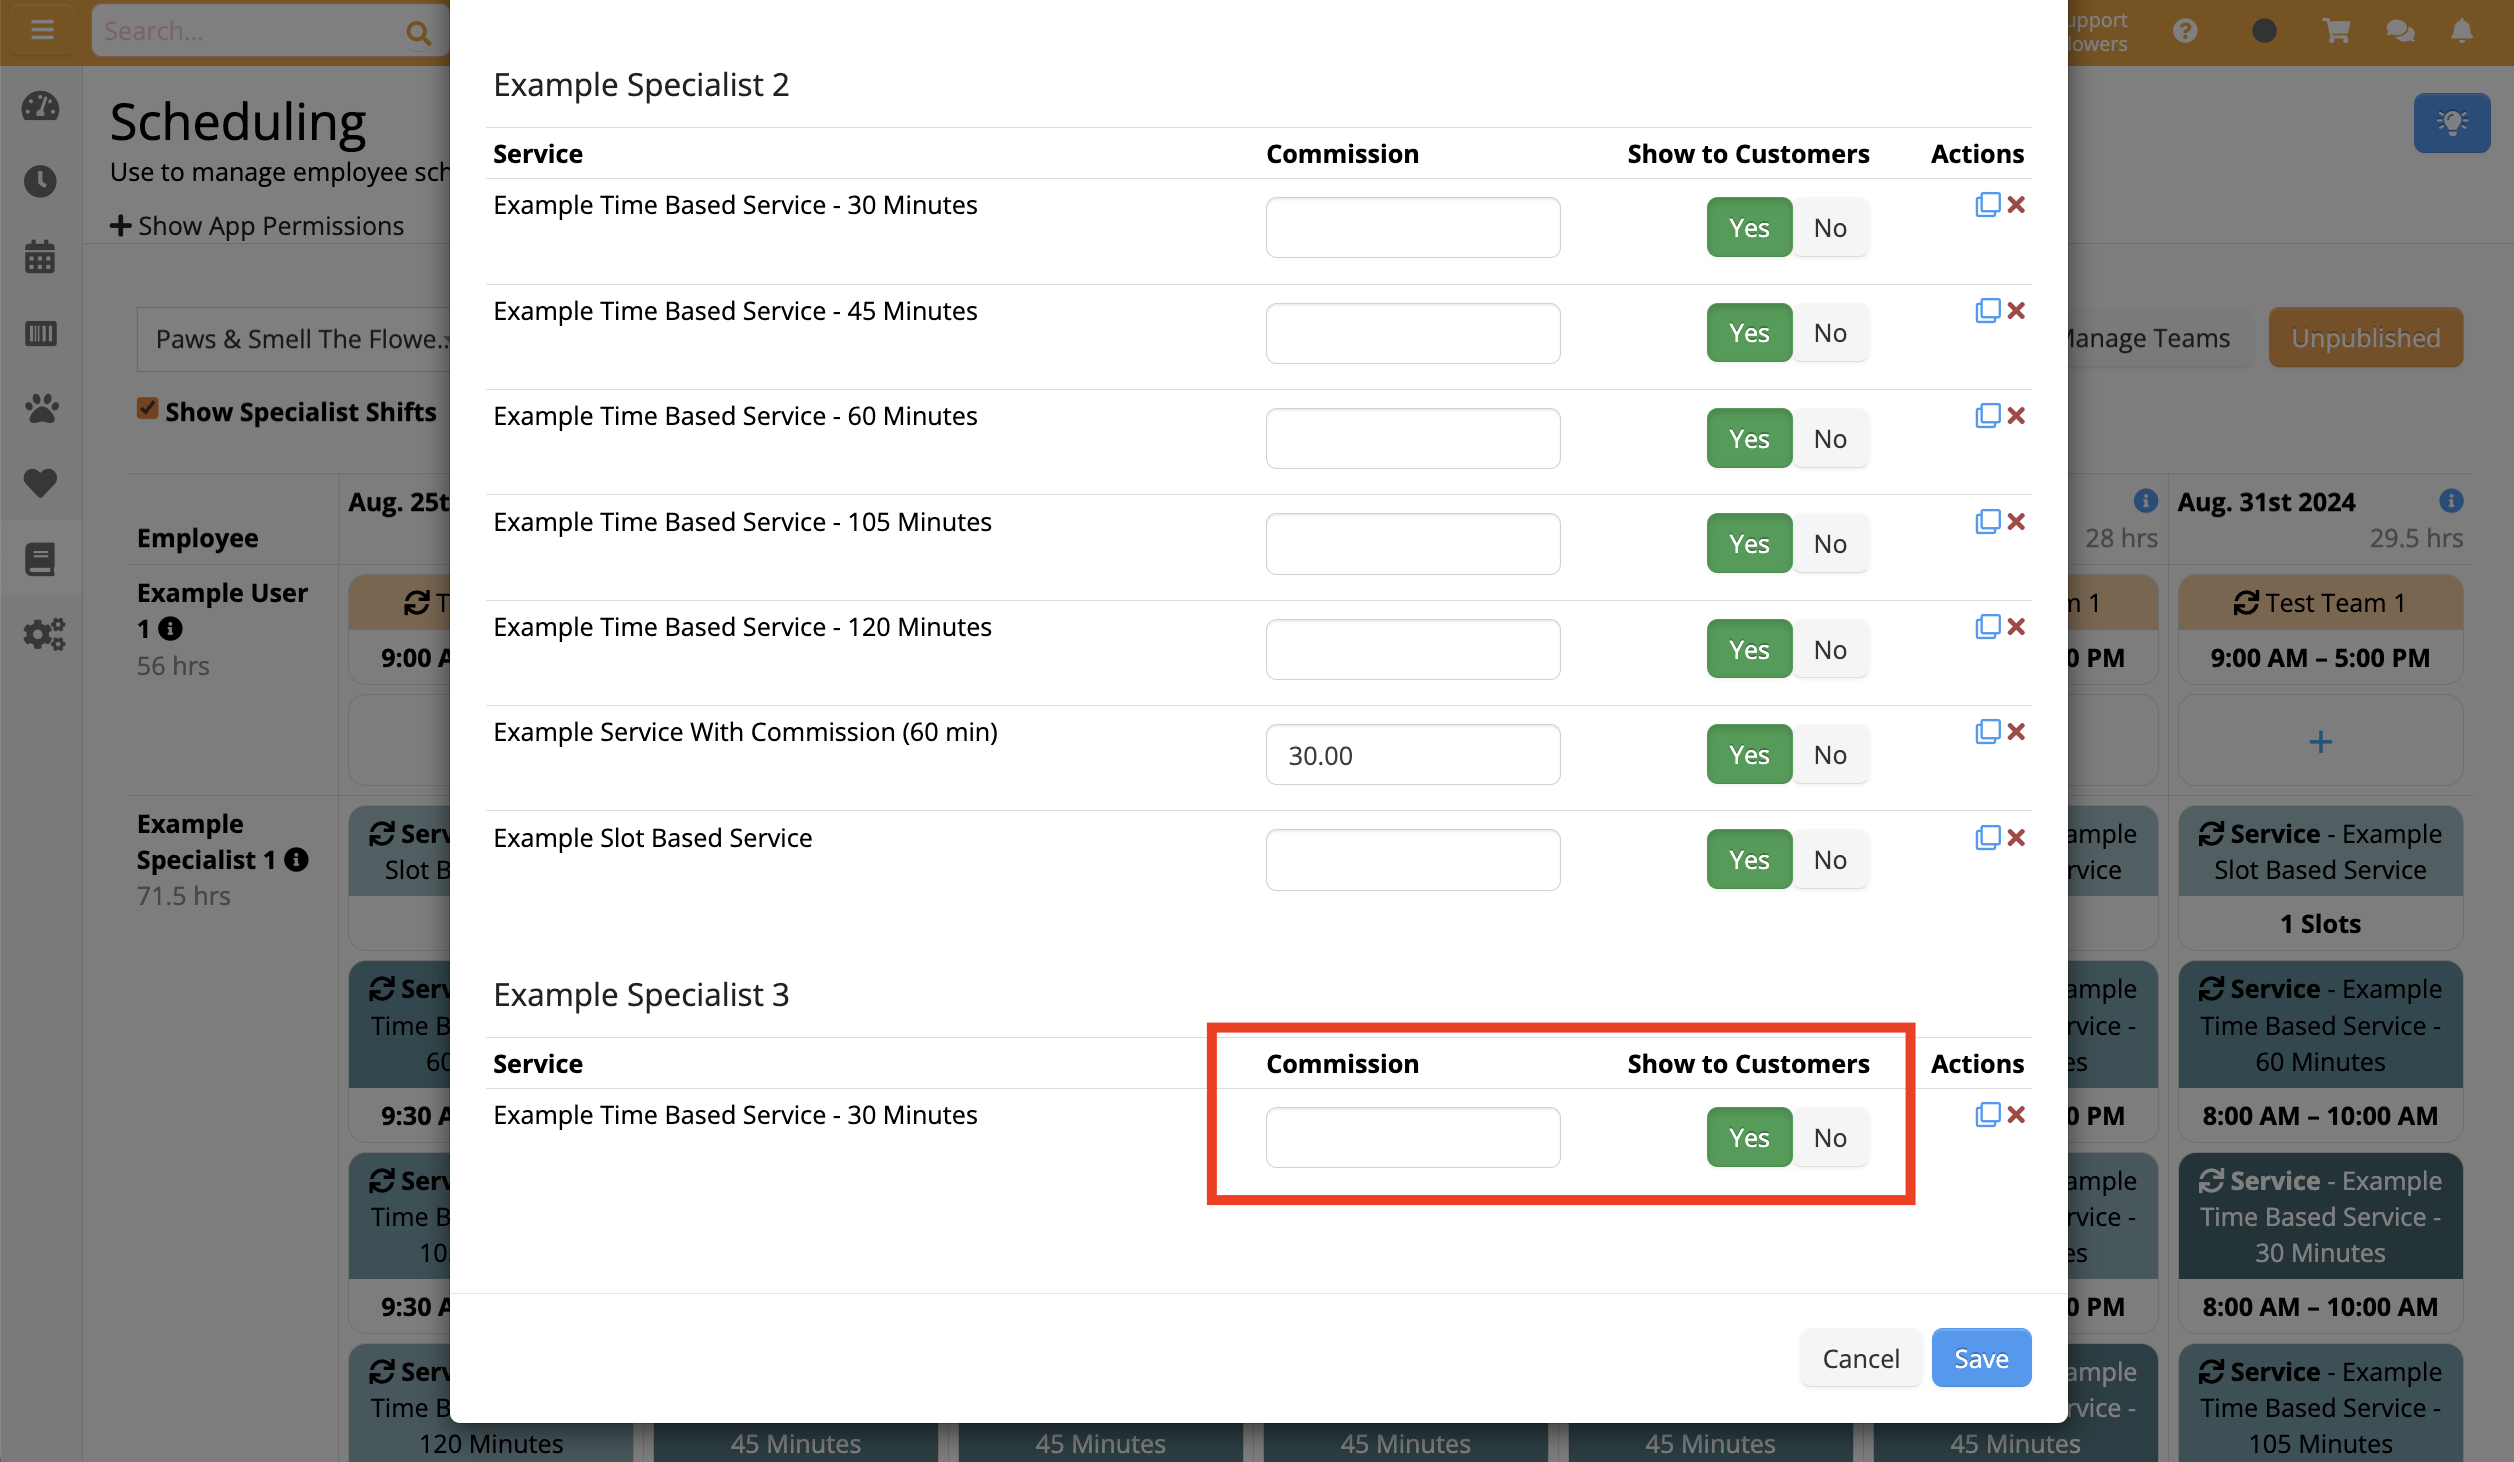This screenshot has height=1462, width=2514.
Task: Delete the Specialist 2 30 Minutes service row
Action: [2016, 204]
